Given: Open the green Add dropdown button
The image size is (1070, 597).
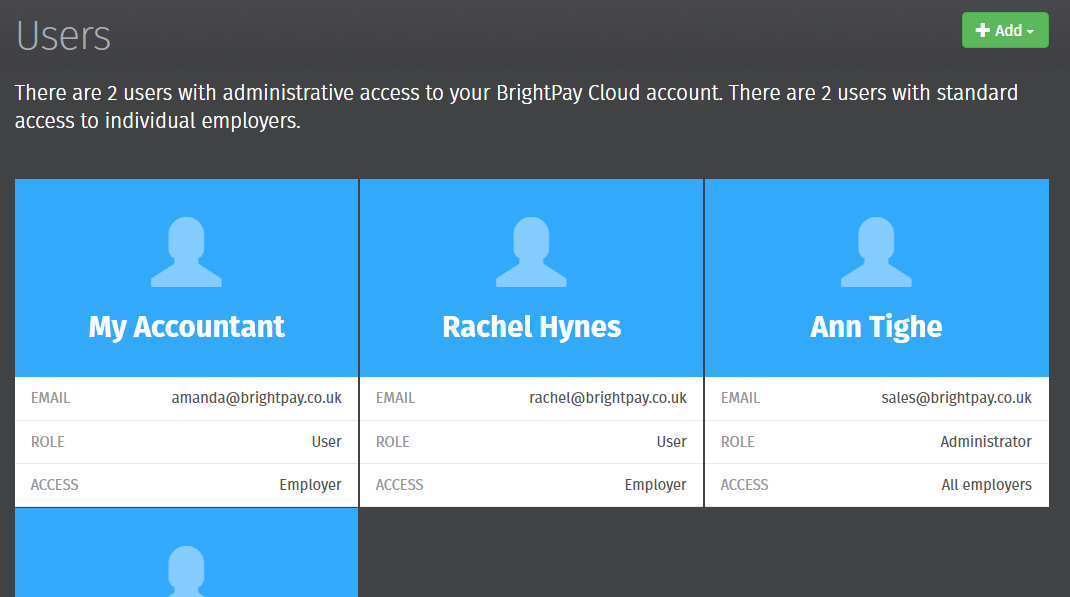Looking at the screenshot, I should [x=1004, y=30].
